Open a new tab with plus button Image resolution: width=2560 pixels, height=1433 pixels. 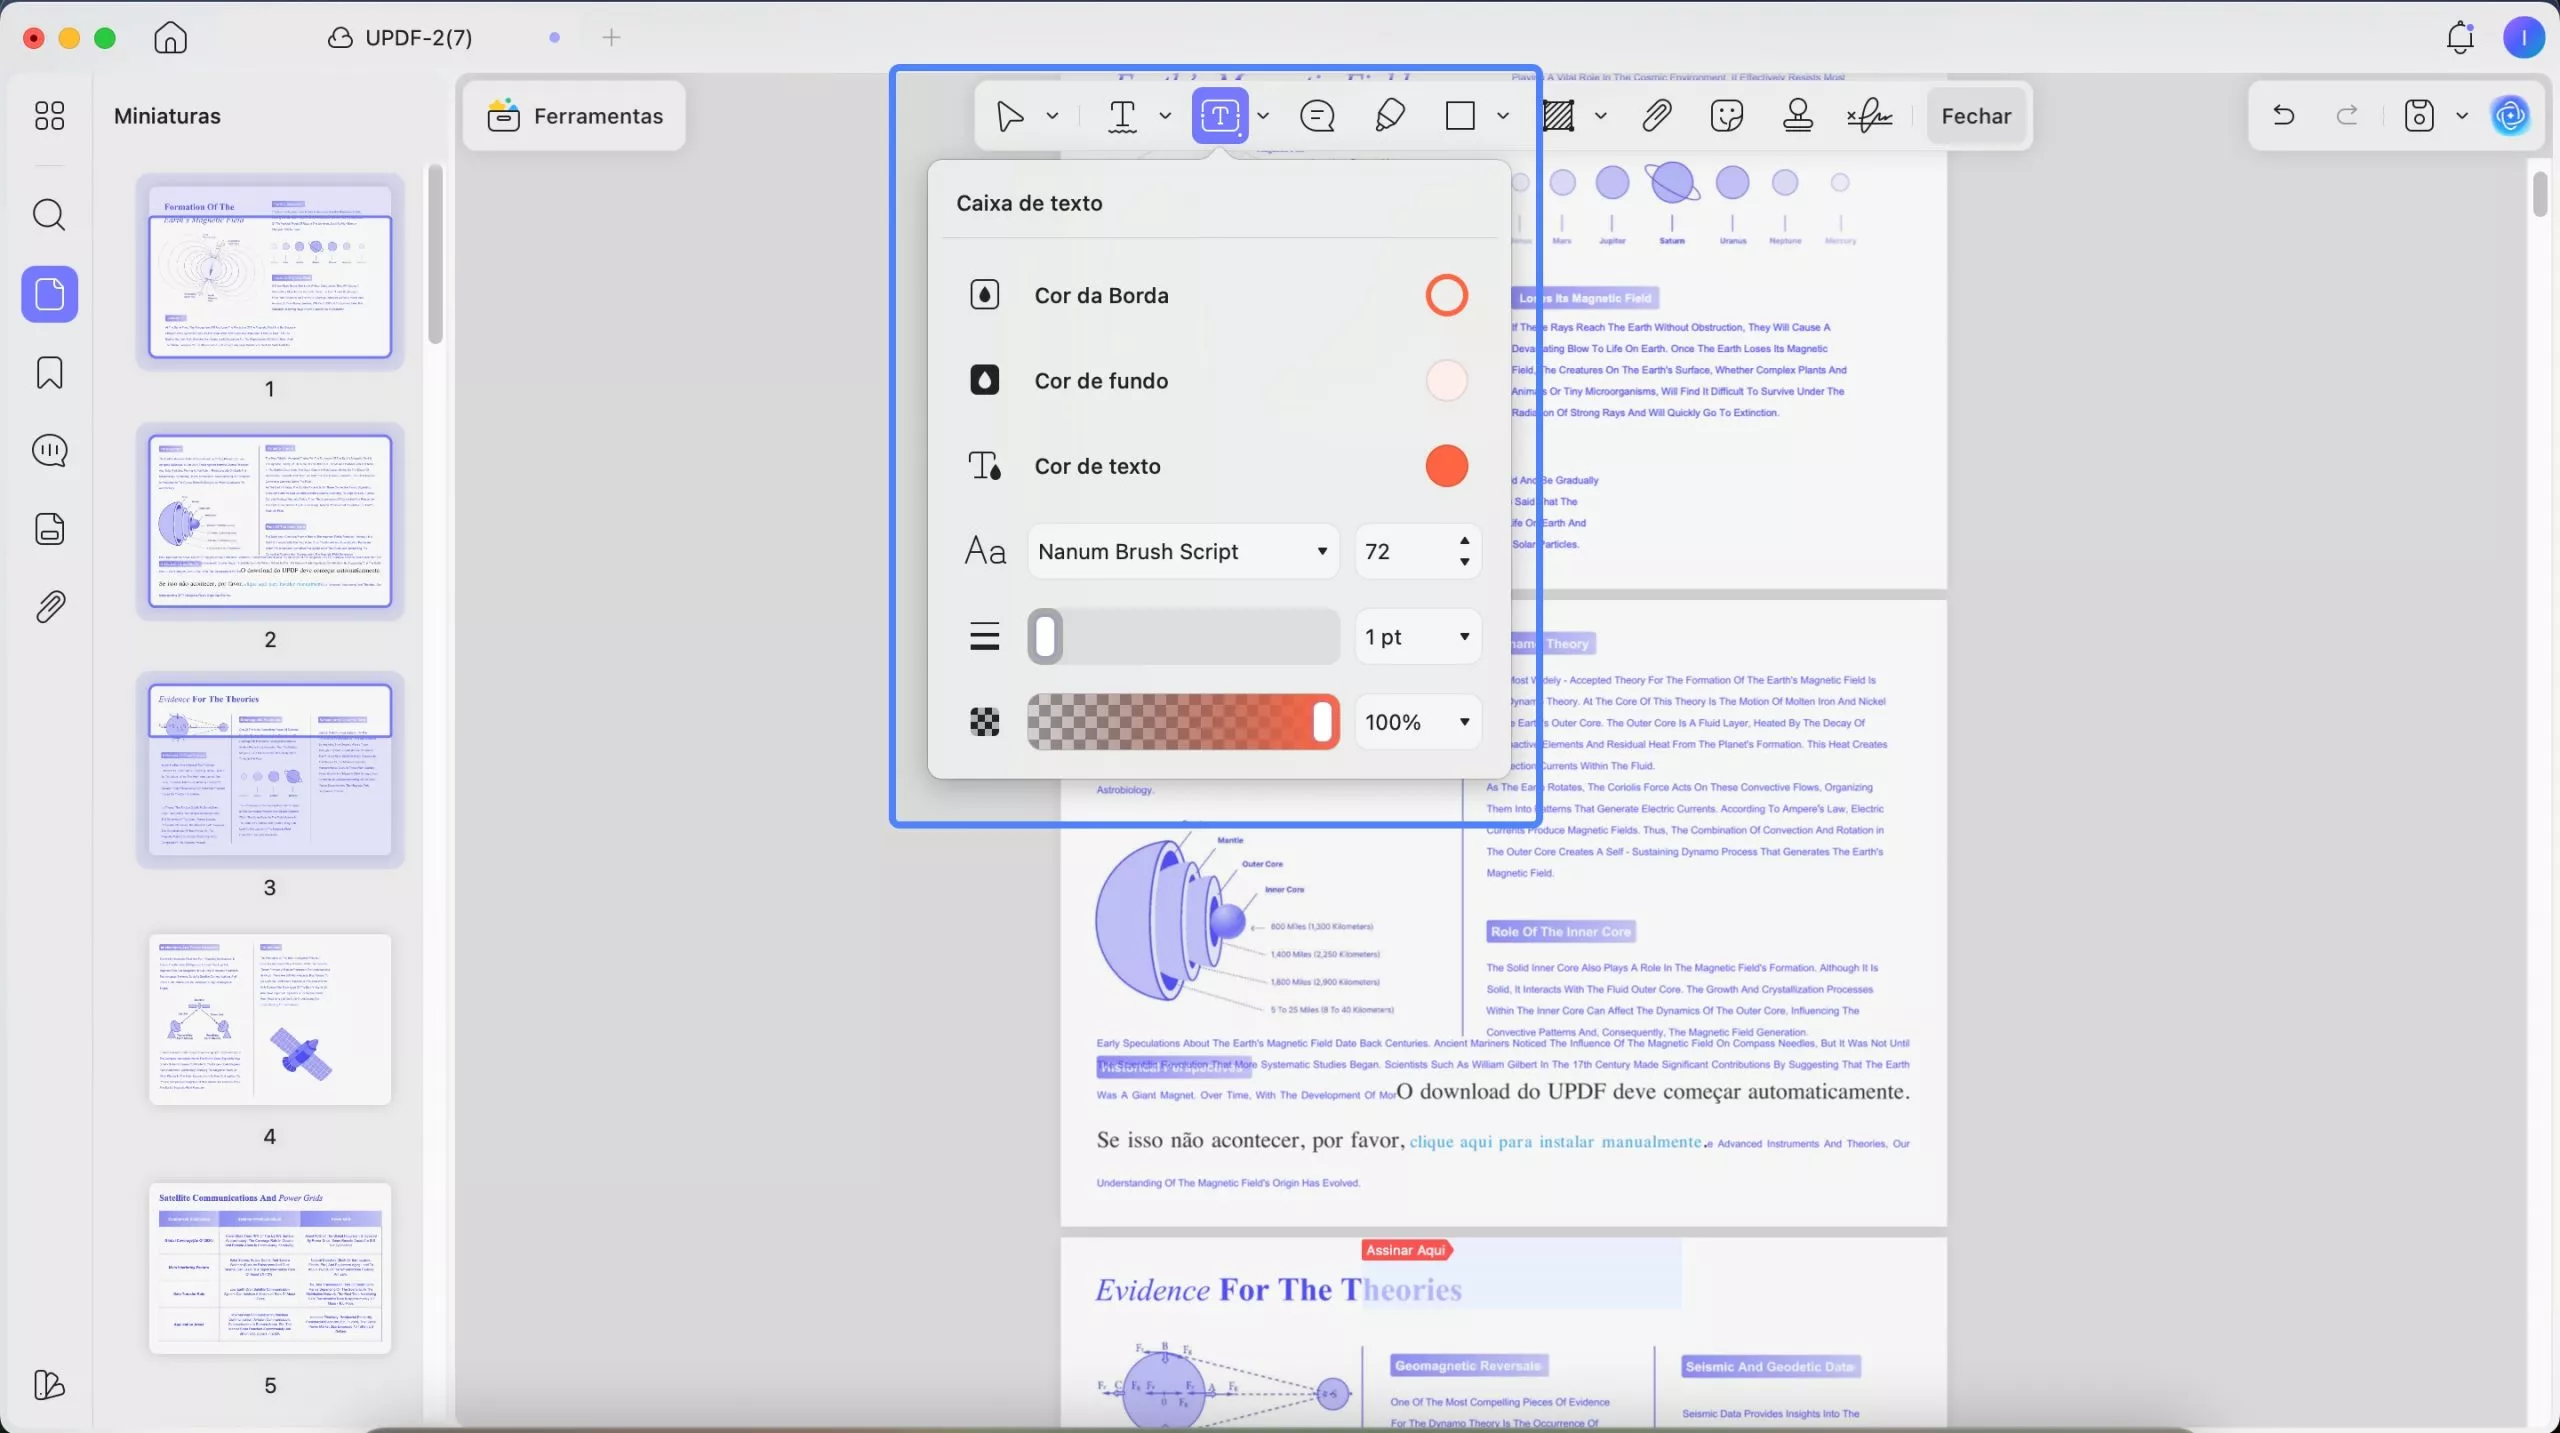point(611,38)
